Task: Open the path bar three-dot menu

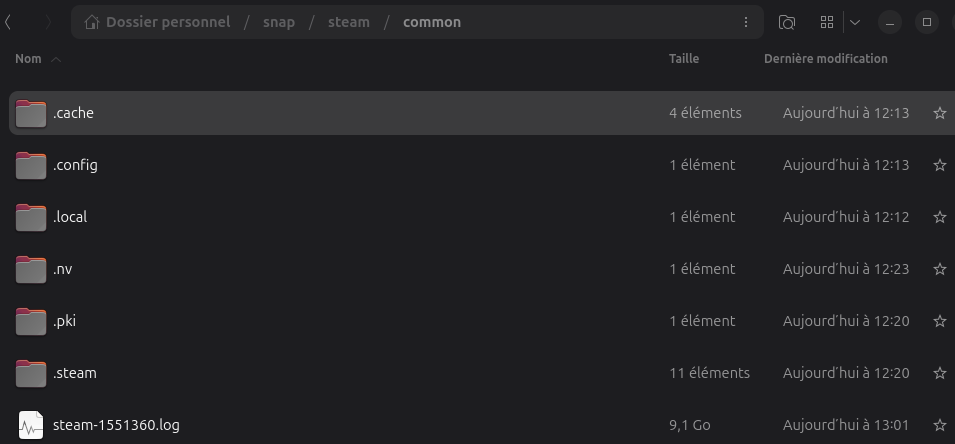Action: point(746,22)
